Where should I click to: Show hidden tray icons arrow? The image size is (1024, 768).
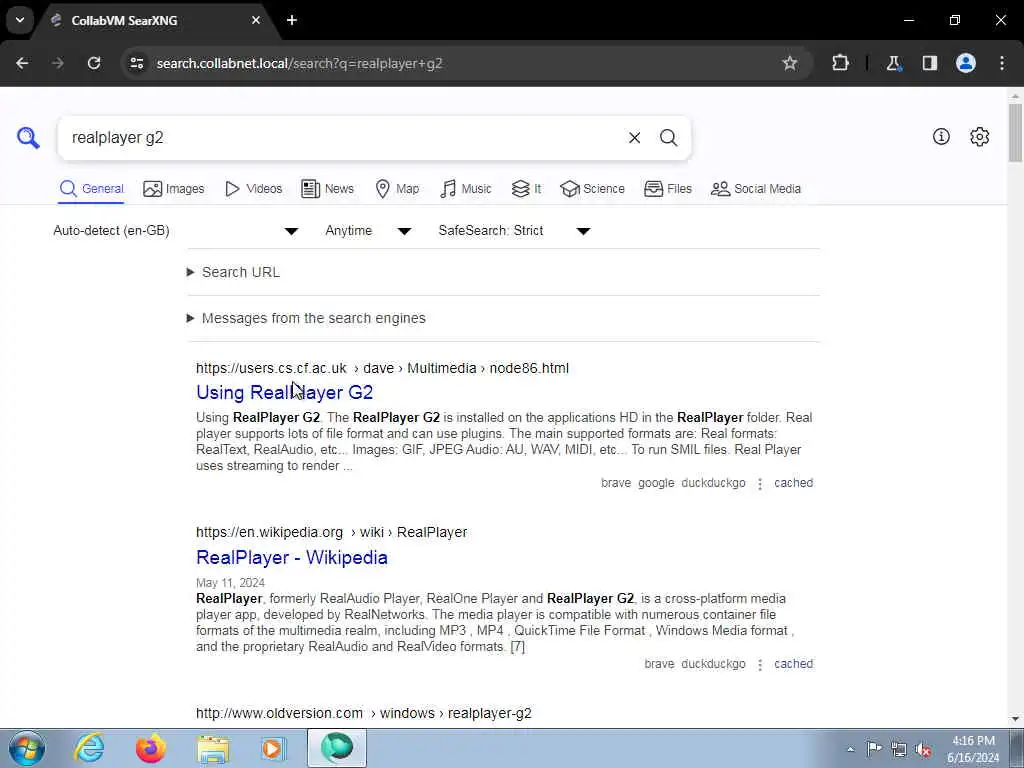(x=850, y=749)
